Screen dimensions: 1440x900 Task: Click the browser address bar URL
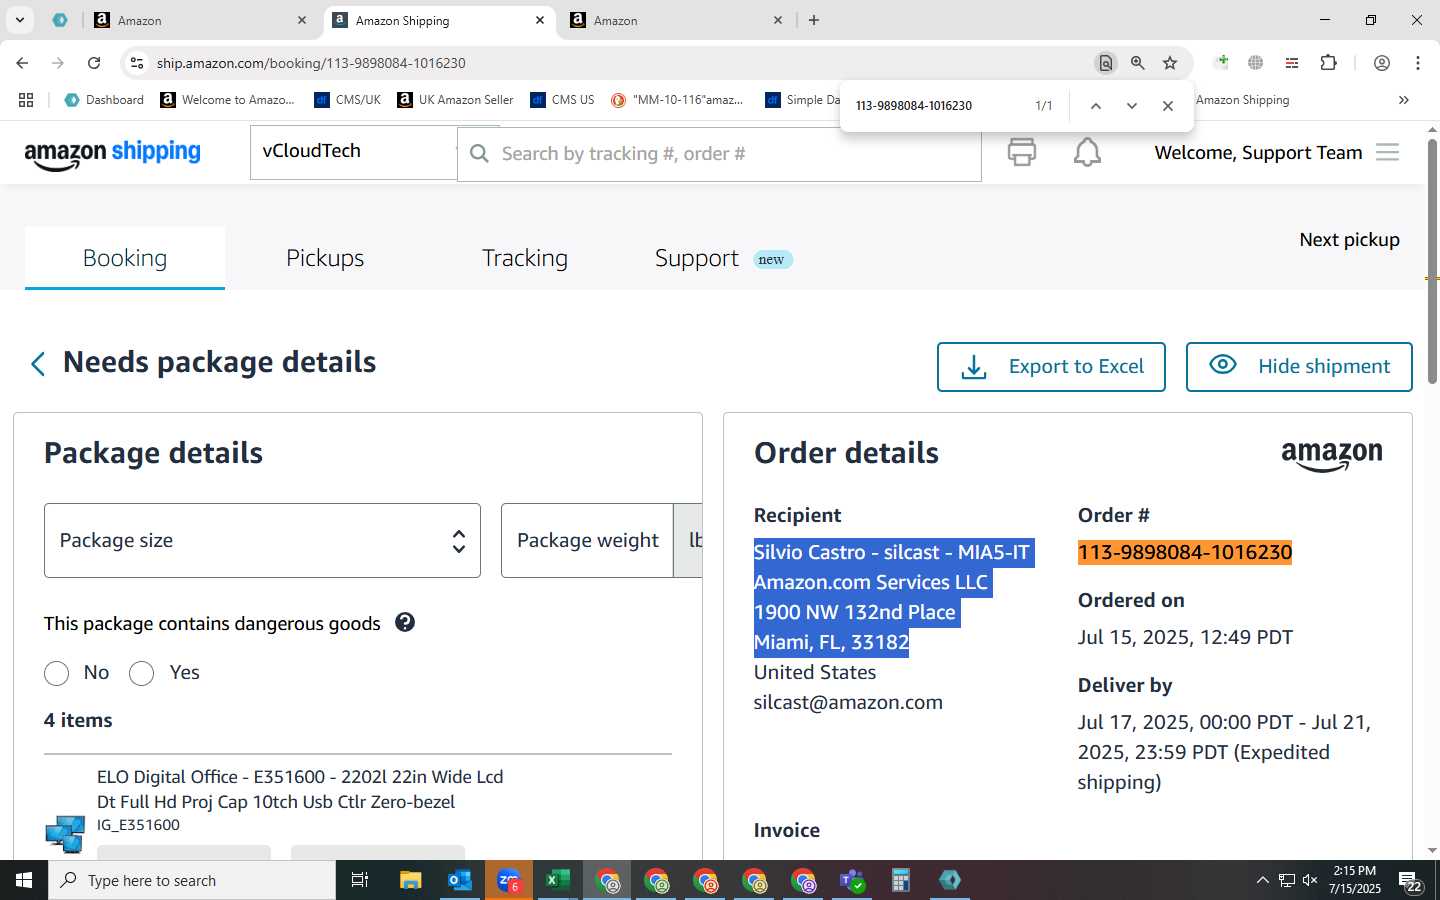311,63
